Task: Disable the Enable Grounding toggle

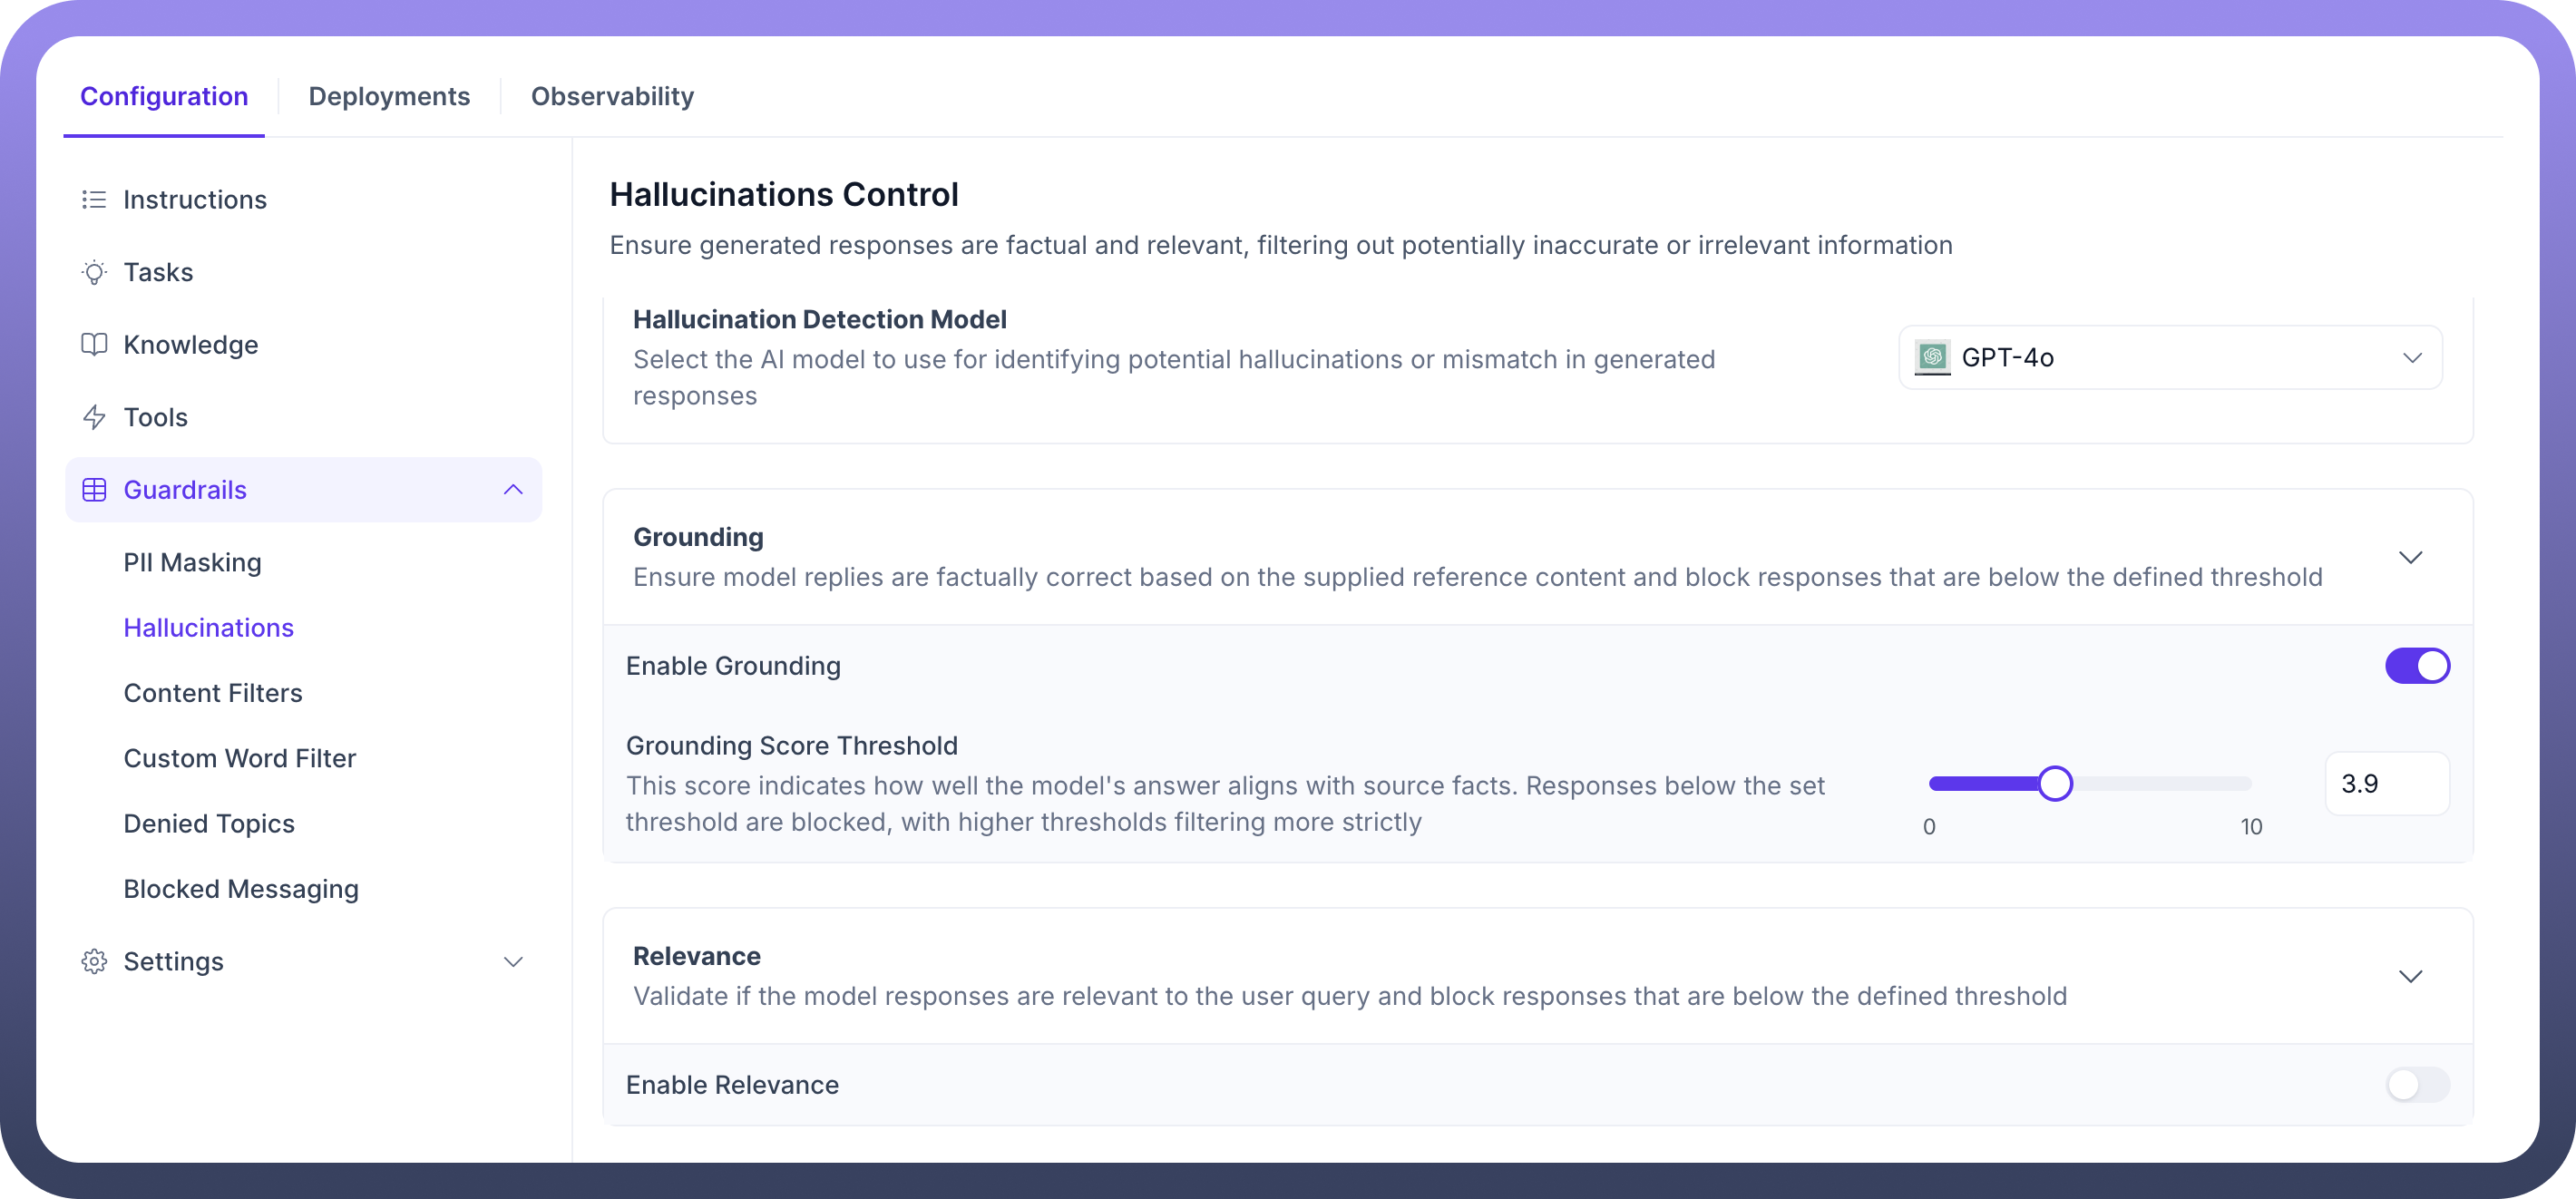Action: pos(2417,665)
